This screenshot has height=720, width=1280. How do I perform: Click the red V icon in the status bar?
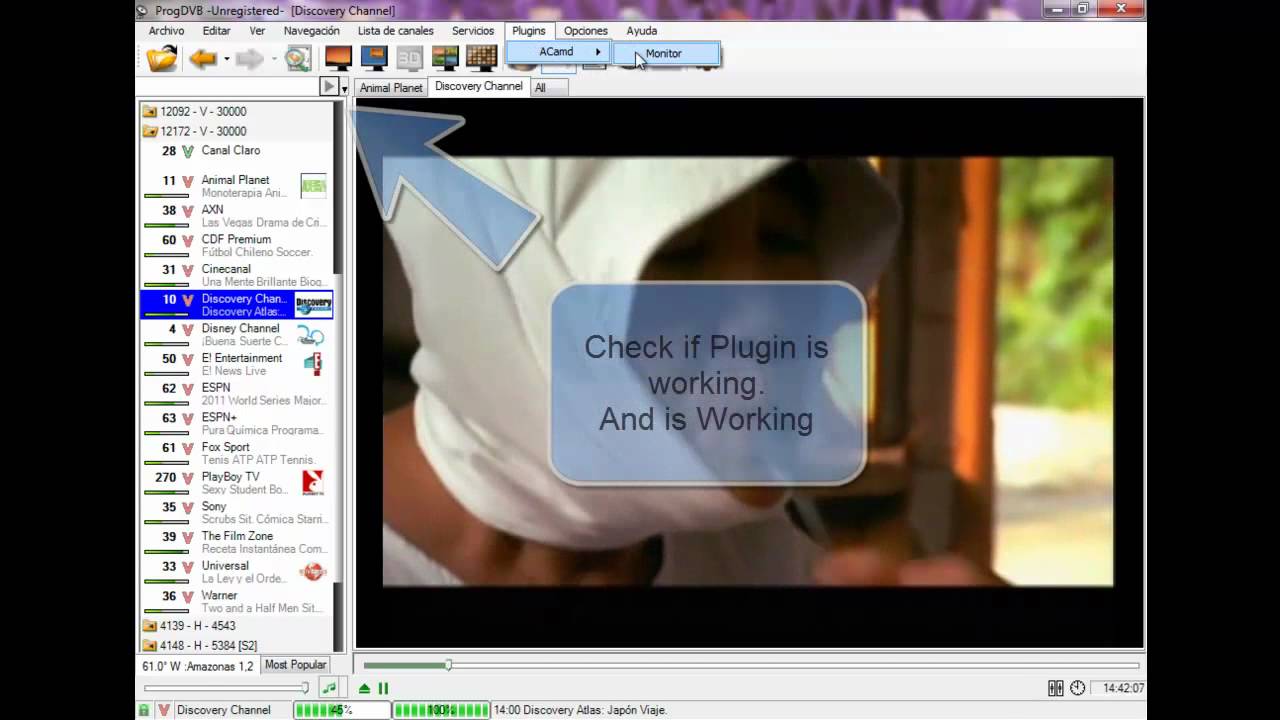163,710
